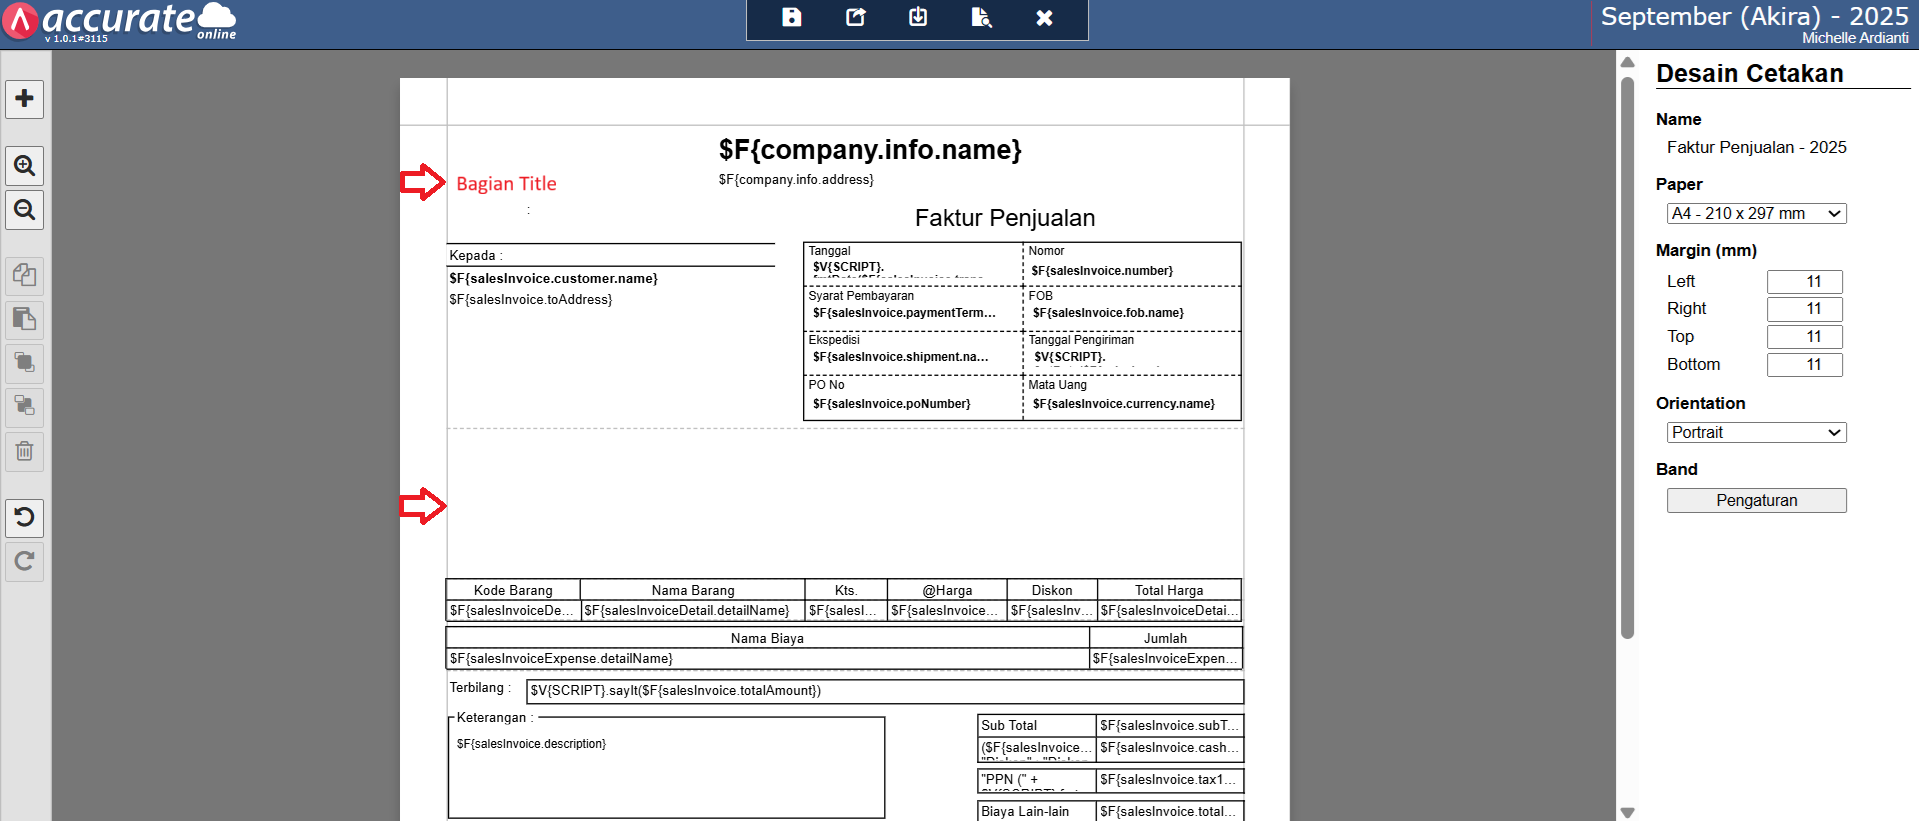This screenshot has width=1919, height=821.
Task: Open the Paper size dropdown
Action: click(1755, 214)
